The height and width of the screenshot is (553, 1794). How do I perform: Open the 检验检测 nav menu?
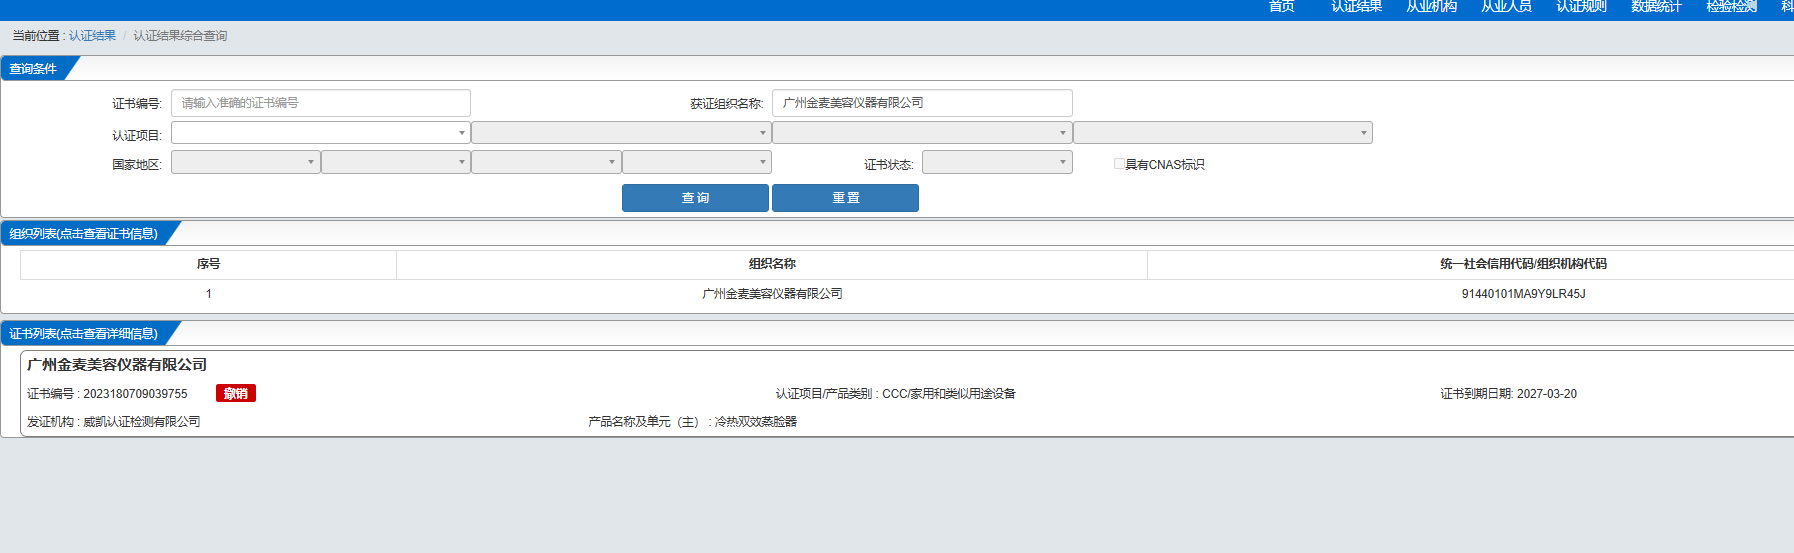tap(1731, 6)
